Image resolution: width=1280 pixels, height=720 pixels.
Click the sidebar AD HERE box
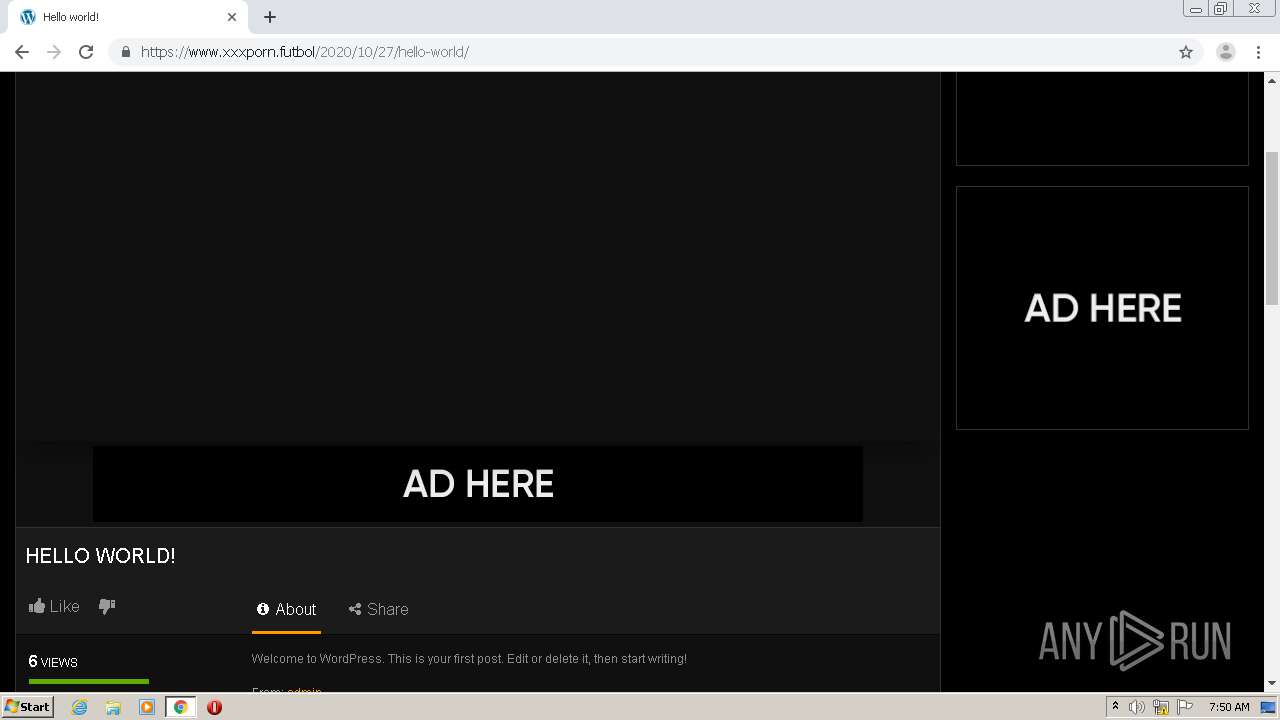pyautogui.click(x=1102, y=308)
